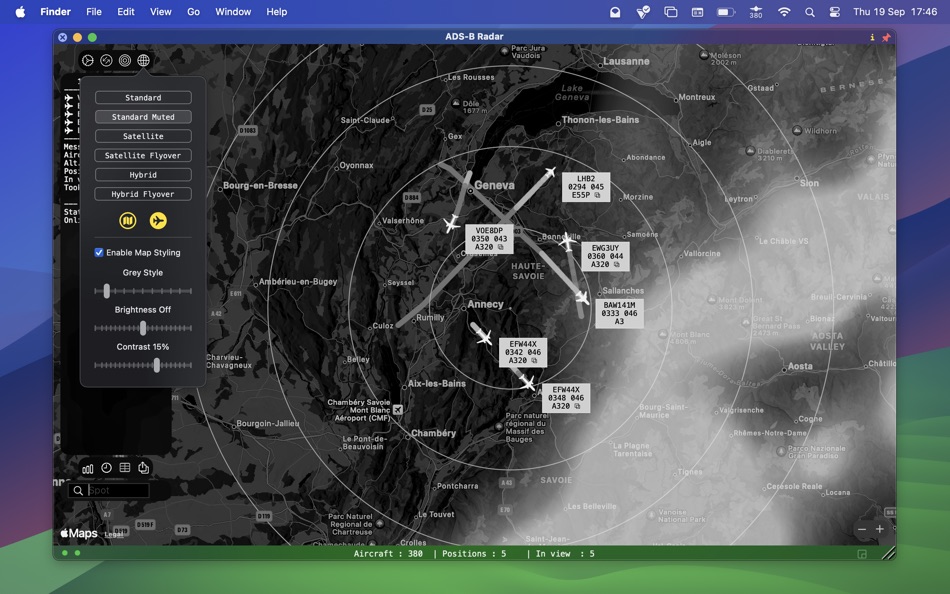Click the yellow airplane icon in the styling panel
This screenshot has height=594, width=950.
158,220
